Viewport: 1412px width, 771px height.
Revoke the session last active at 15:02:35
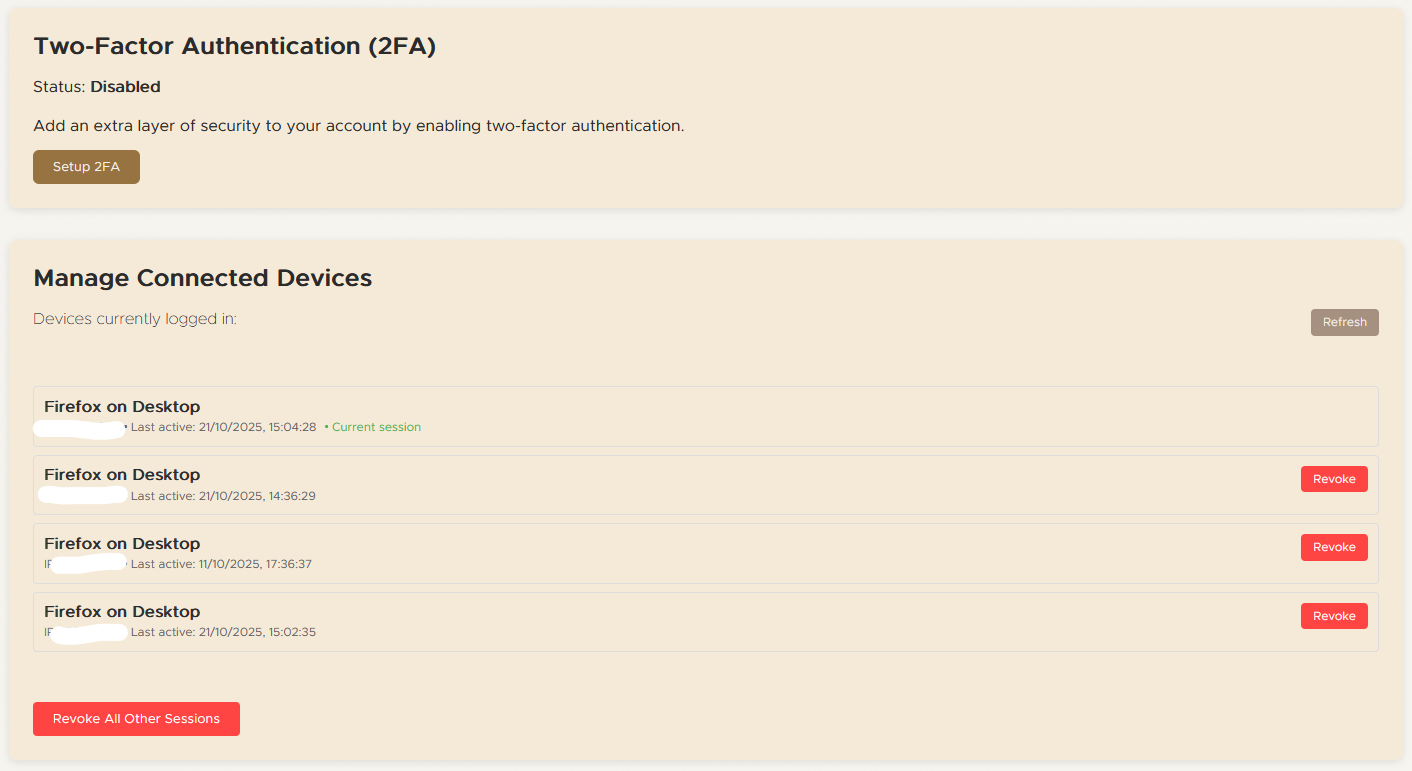pyautogui.click(x=1334, y=615)
